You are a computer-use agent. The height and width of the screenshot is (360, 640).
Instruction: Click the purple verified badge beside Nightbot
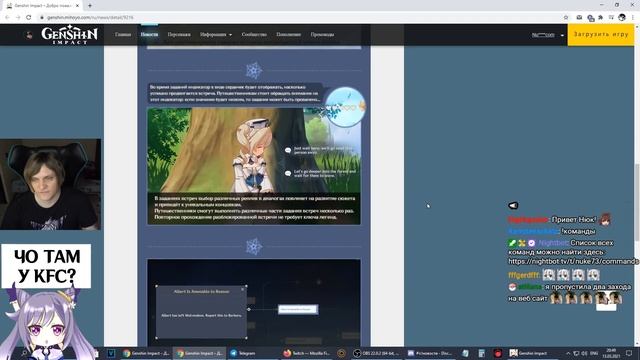(531, 243)
